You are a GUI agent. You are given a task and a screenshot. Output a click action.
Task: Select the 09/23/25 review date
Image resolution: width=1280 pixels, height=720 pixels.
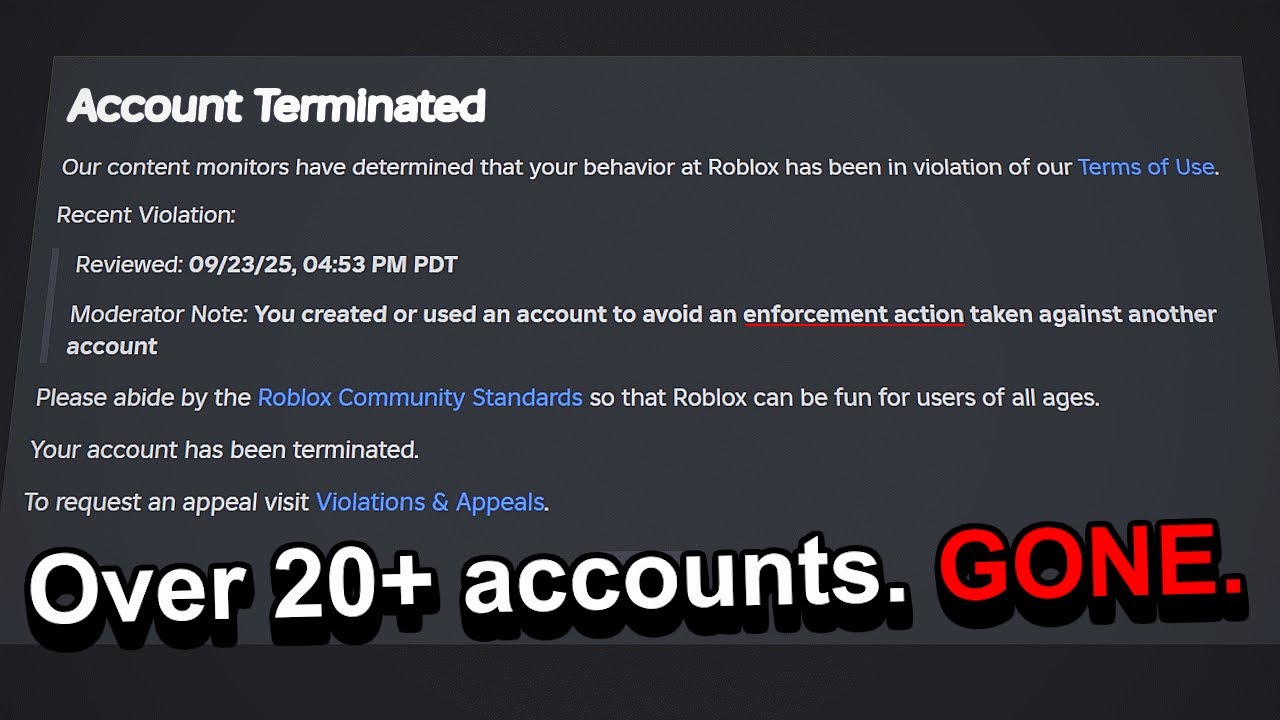(x=236, y=265)
